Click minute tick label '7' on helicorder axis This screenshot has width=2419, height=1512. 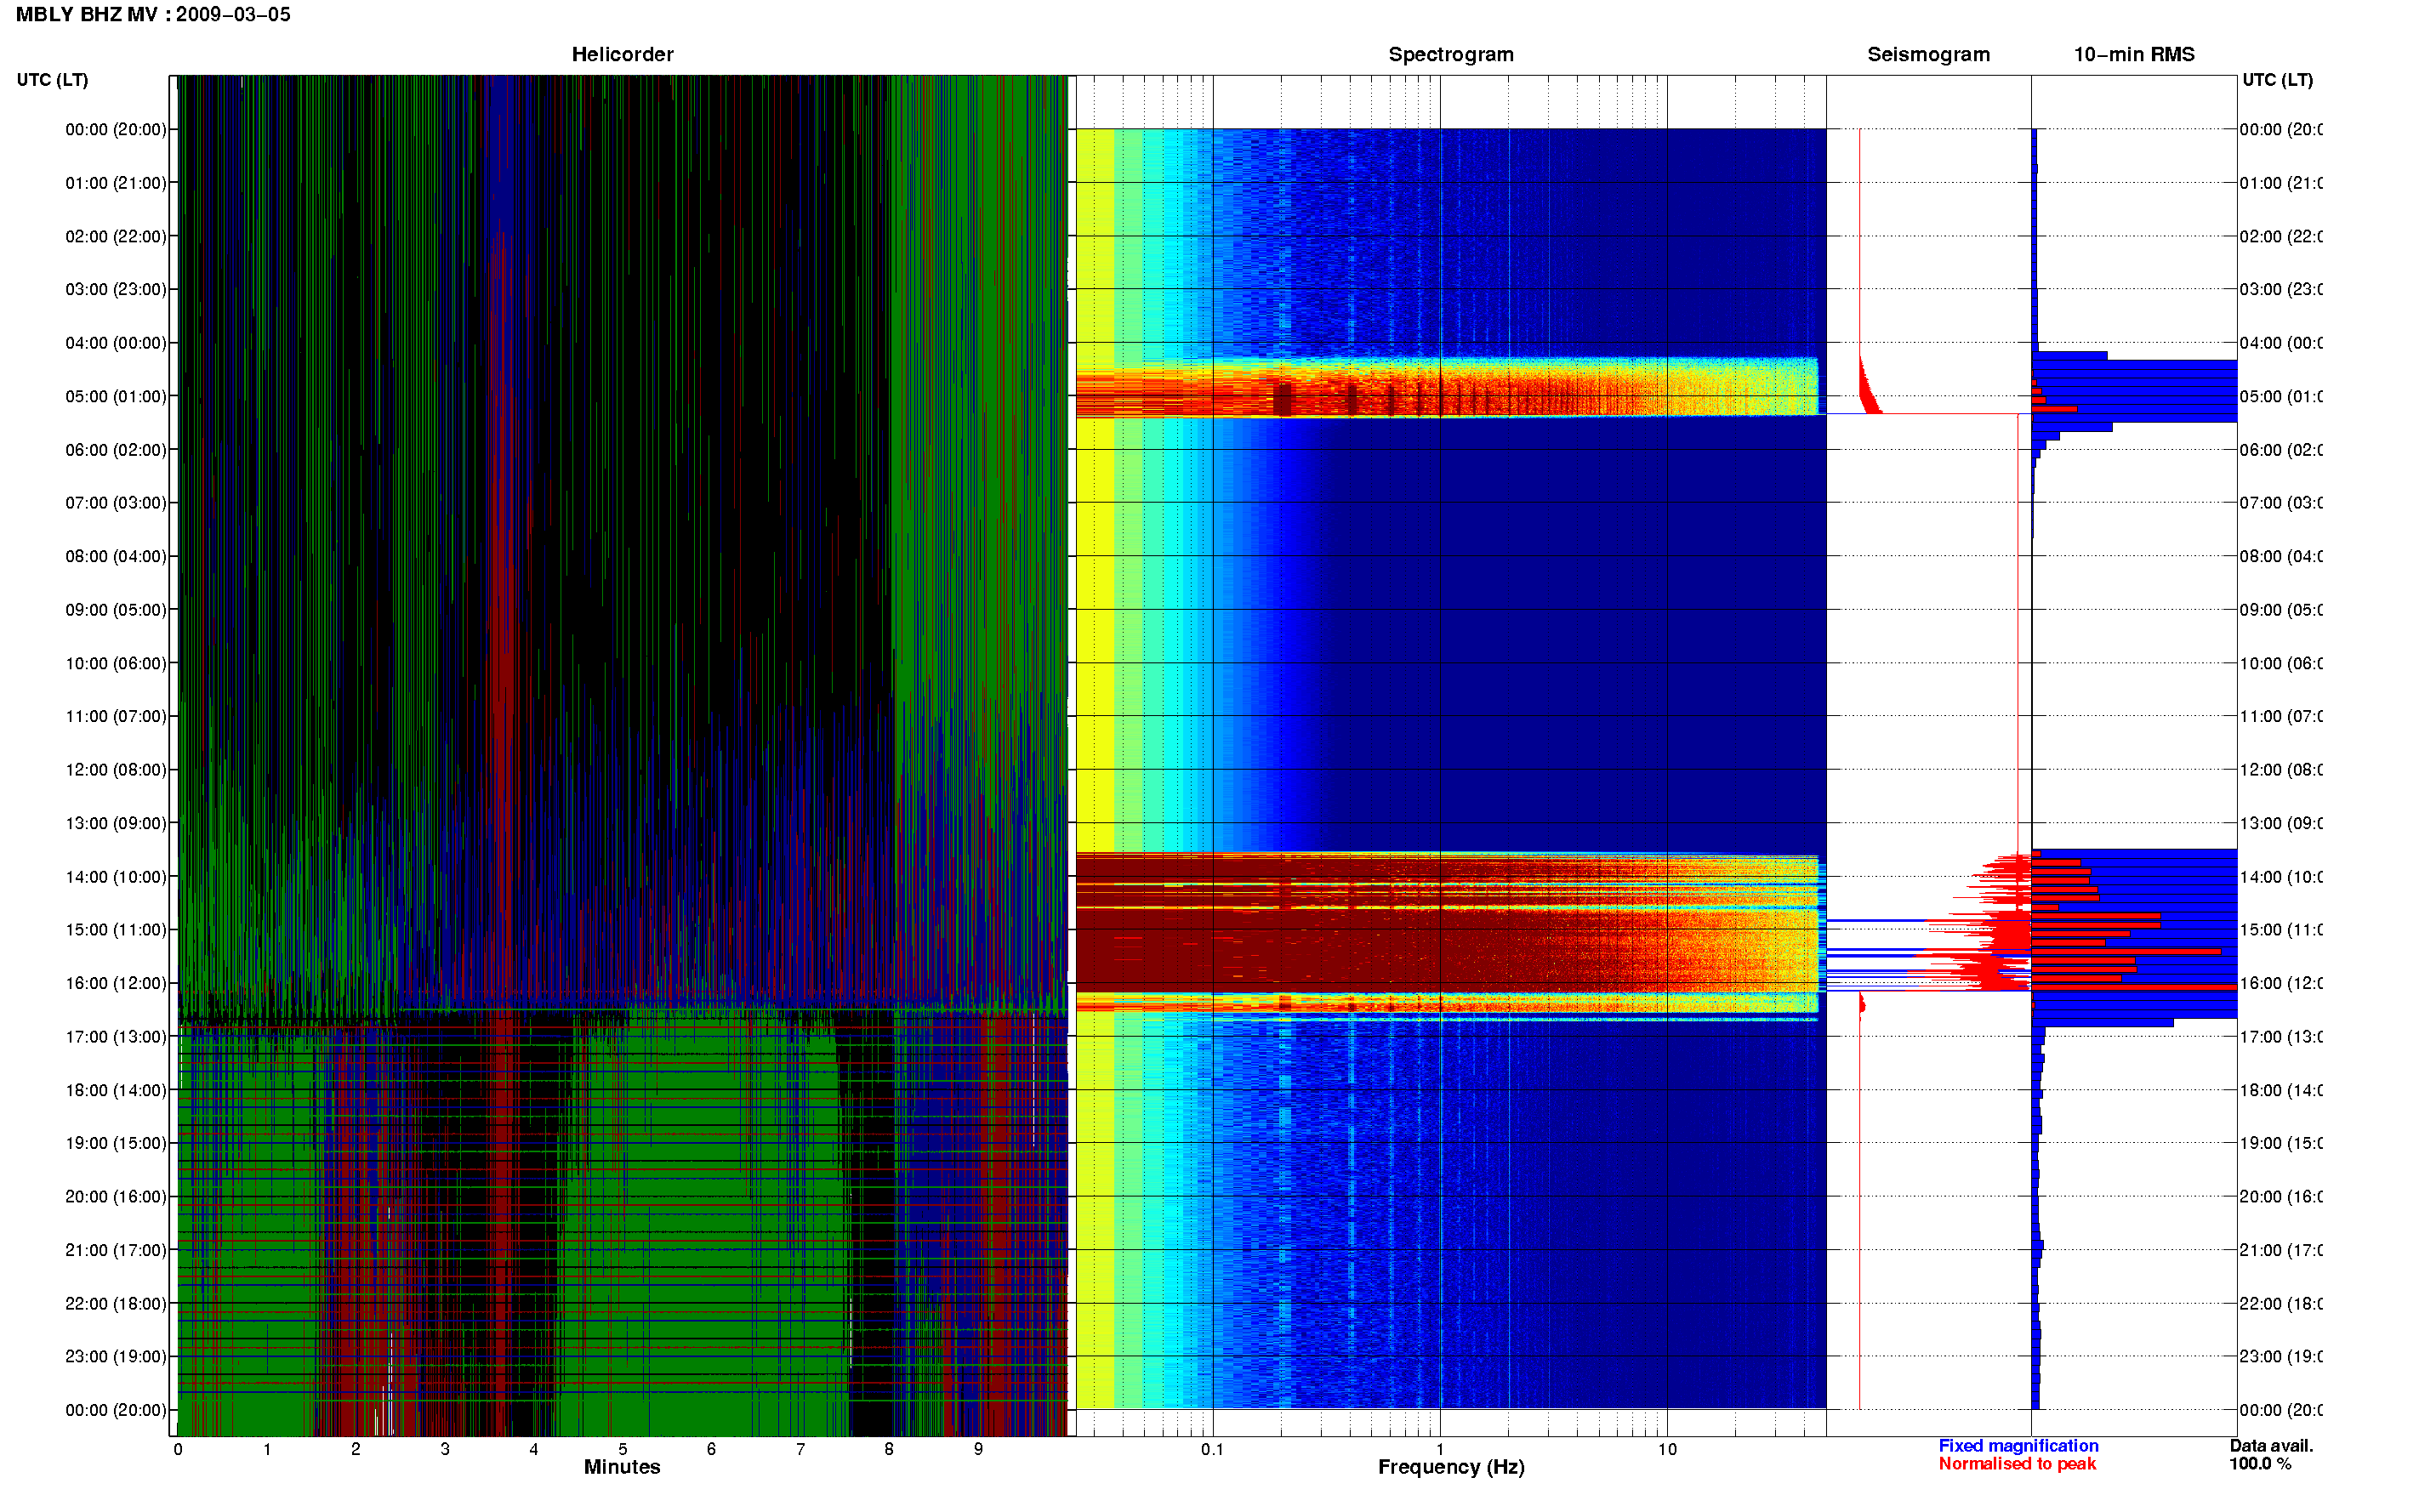click(x=800, y=1449)
